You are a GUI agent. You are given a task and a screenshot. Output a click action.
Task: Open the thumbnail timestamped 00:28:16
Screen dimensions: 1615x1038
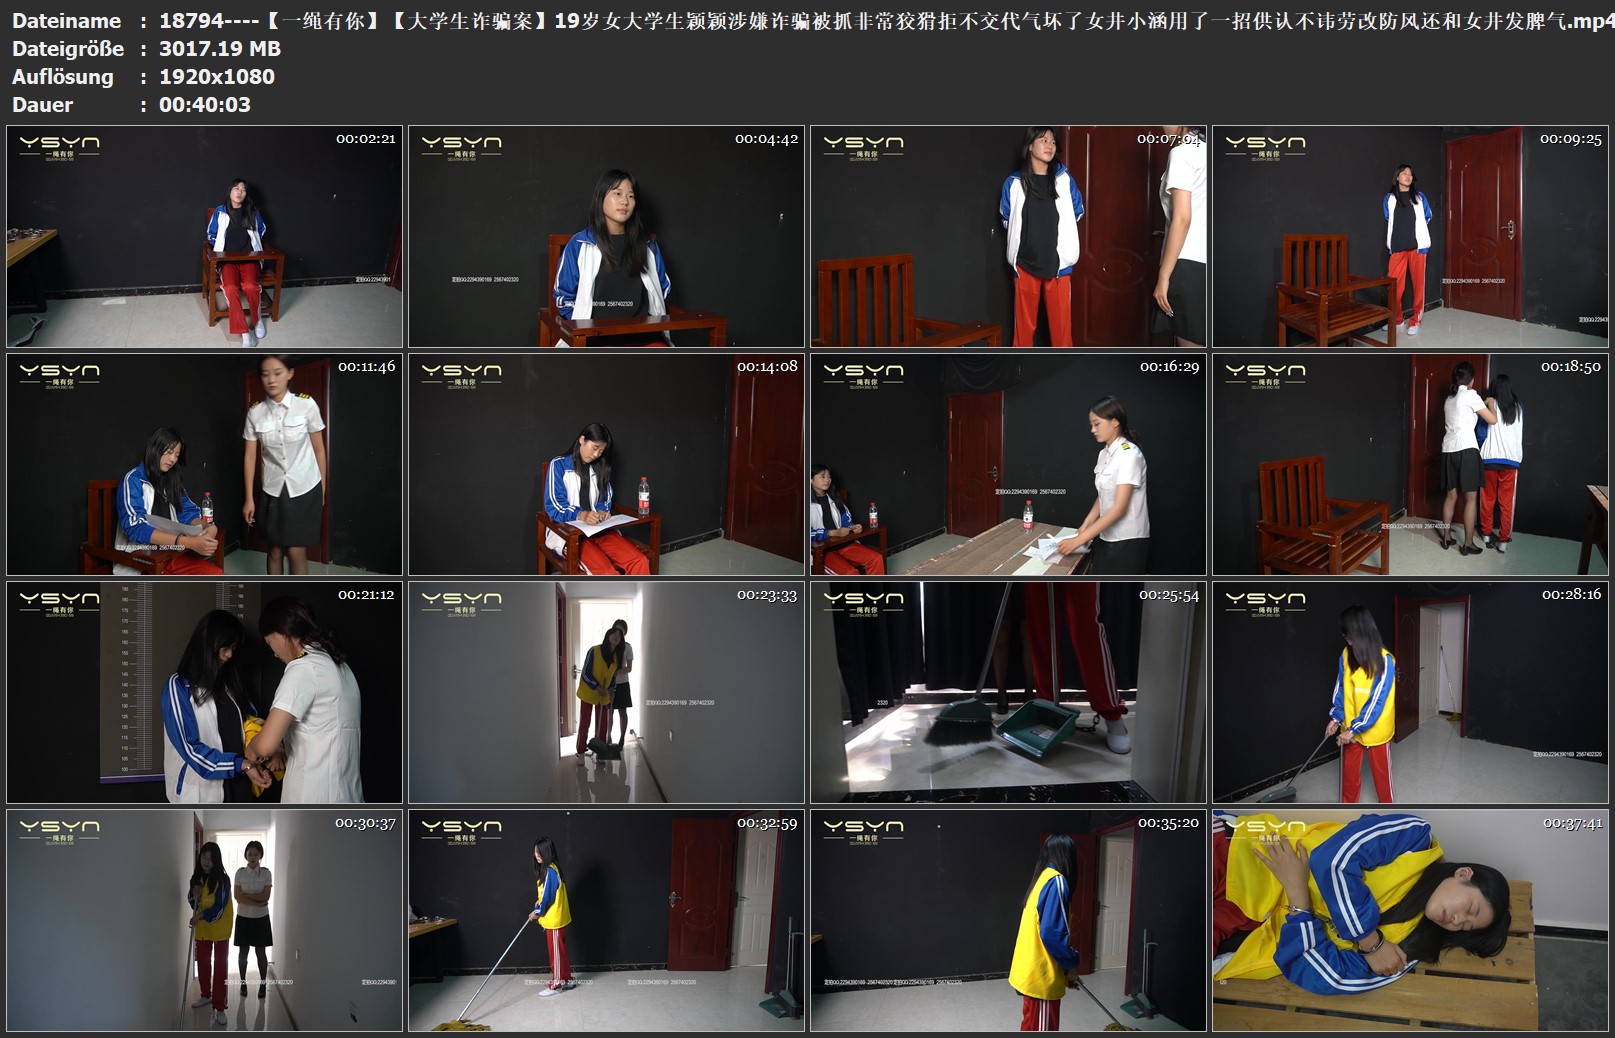(1411, 692)
